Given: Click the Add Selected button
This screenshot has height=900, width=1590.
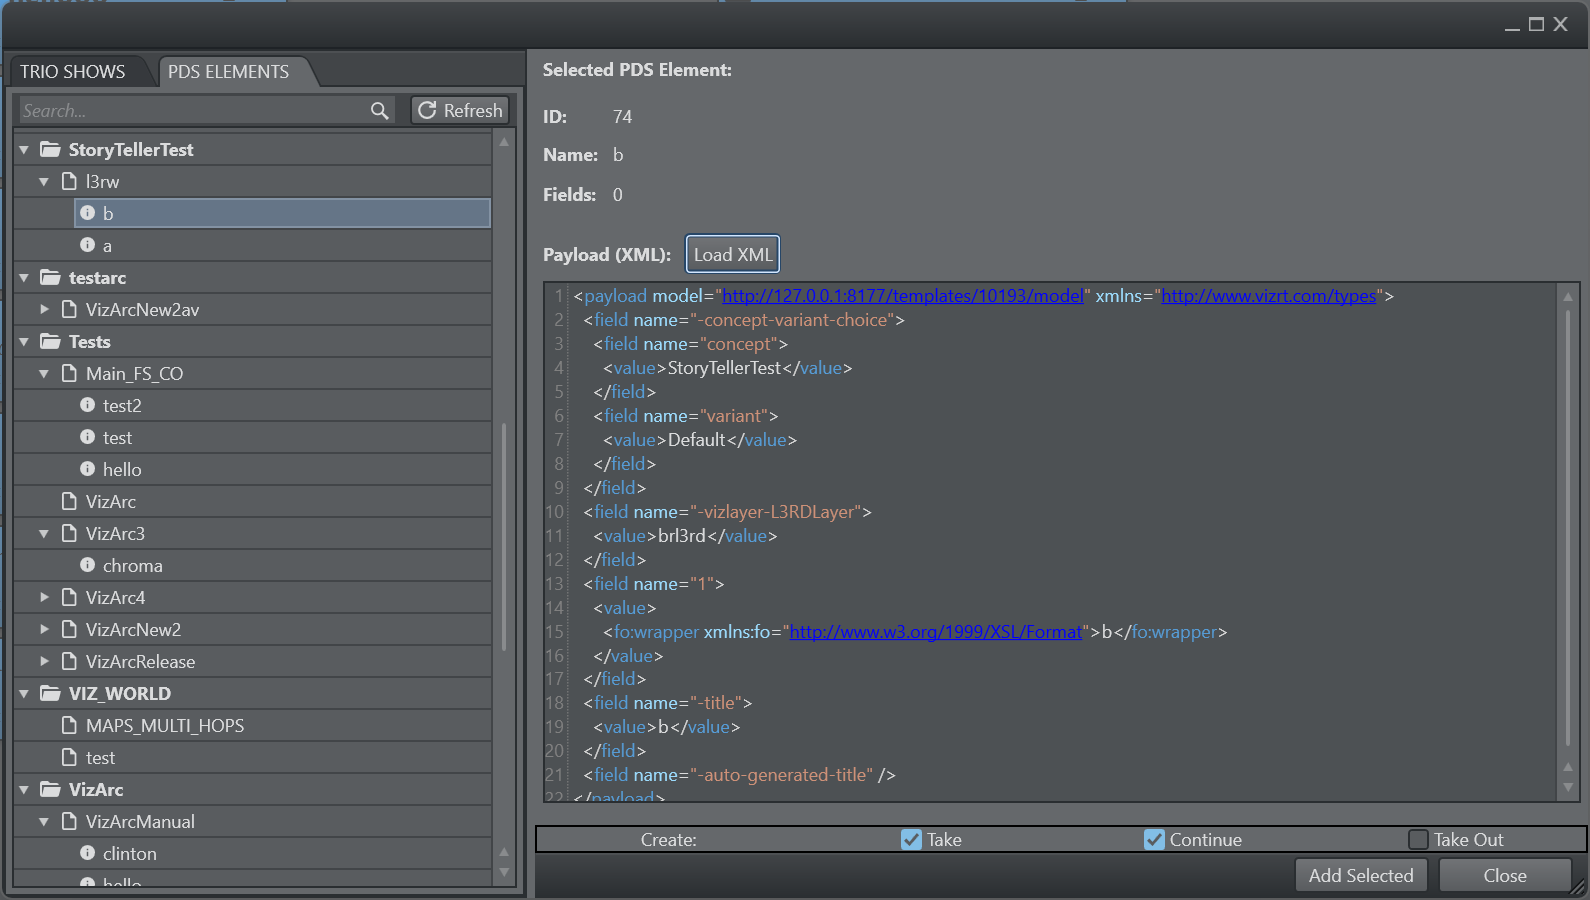Looking at the screenshot, I should (1361, 876).
